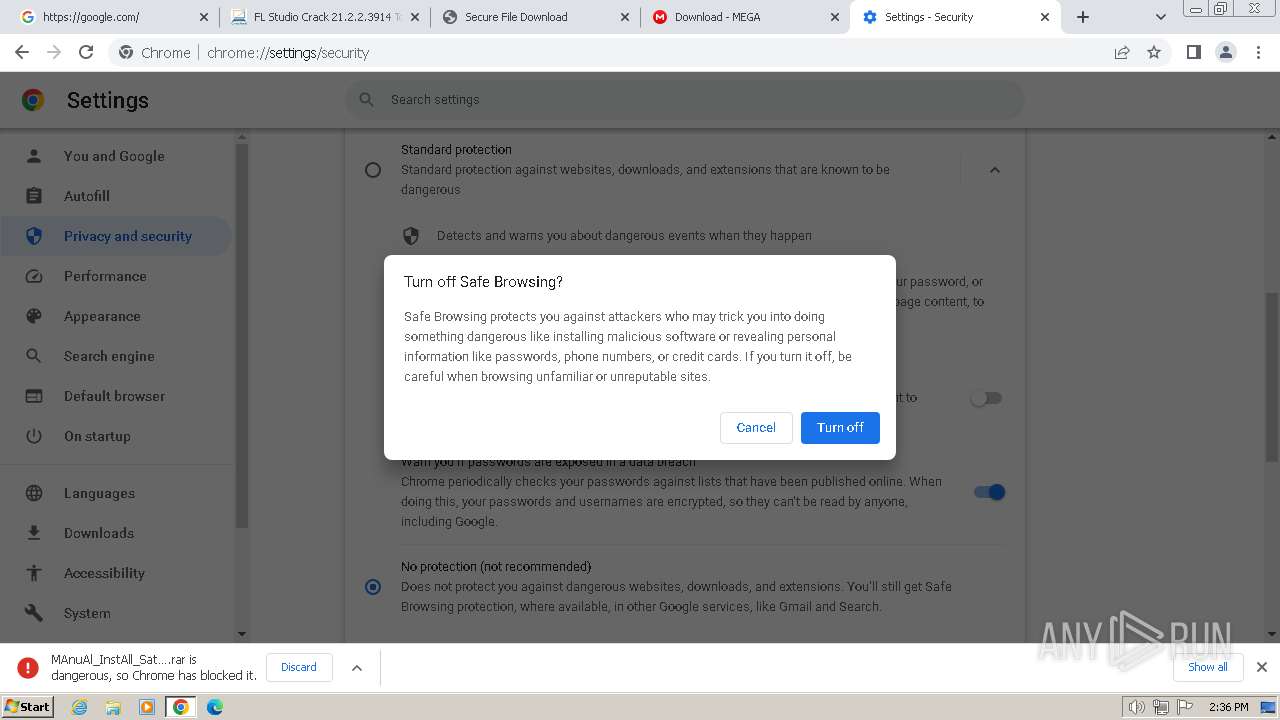Screen dimensions: 1280x720
Task: Open a new tab with plus button
Action: point(1083,17)
